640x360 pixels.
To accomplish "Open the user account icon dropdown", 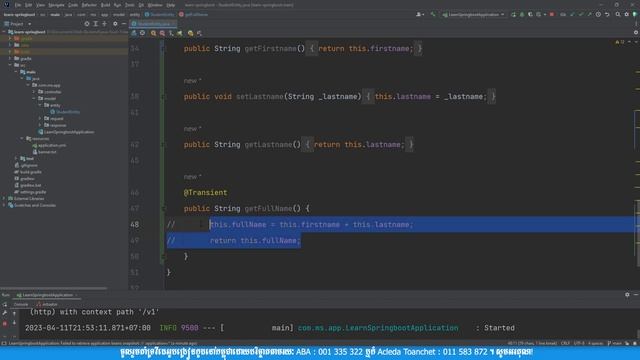I will click(420, 14).
